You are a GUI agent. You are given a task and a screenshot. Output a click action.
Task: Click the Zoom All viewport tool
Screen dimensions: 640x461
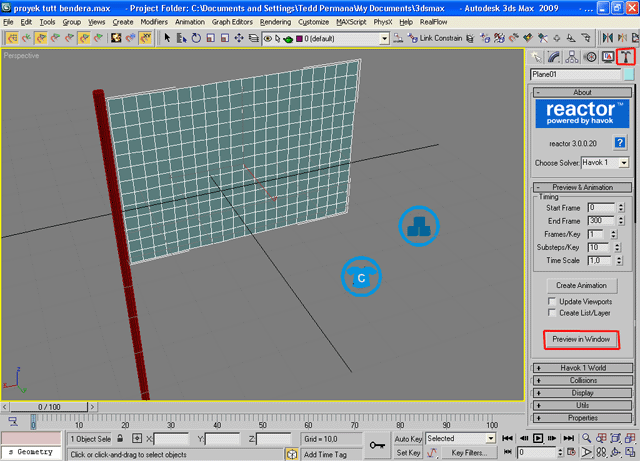click(601, 438)
